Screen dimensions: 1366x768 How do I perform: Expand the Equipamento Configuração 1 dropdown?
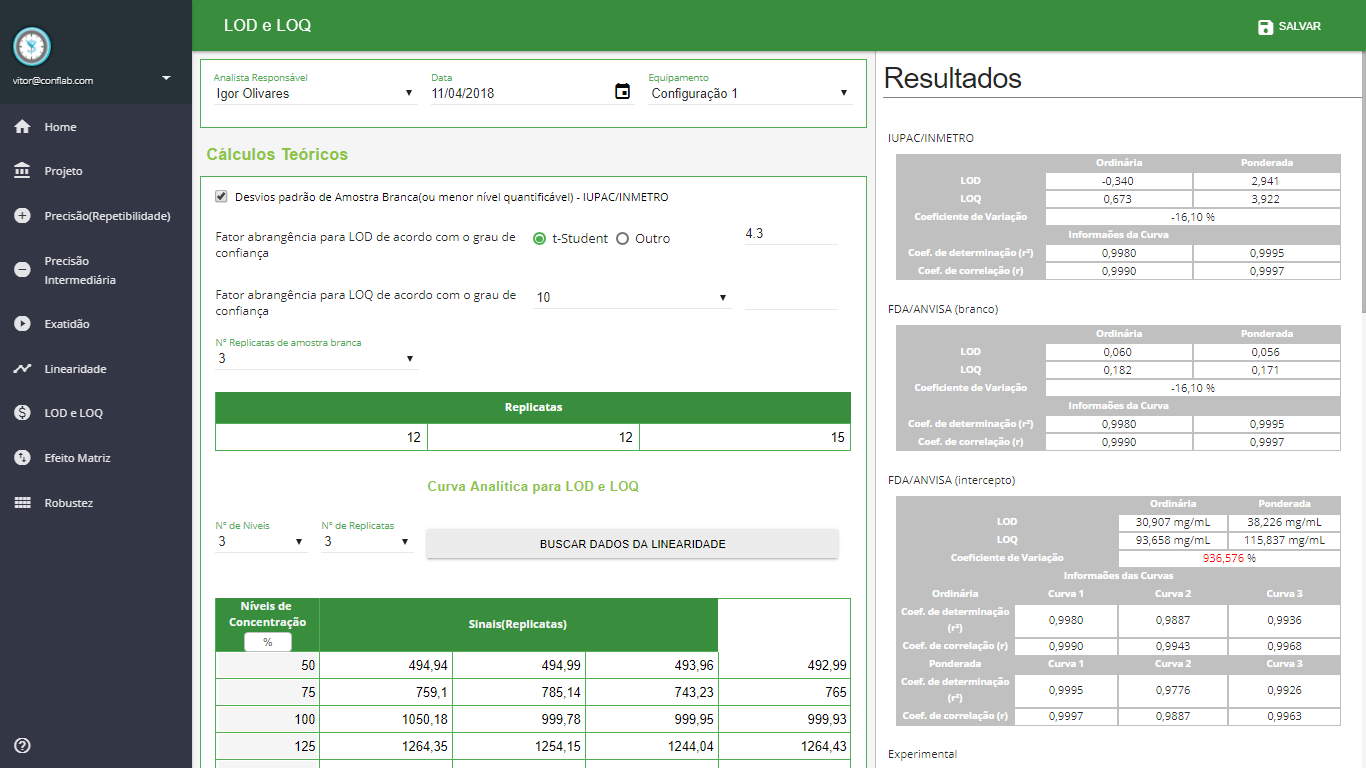tap(749, 94)
